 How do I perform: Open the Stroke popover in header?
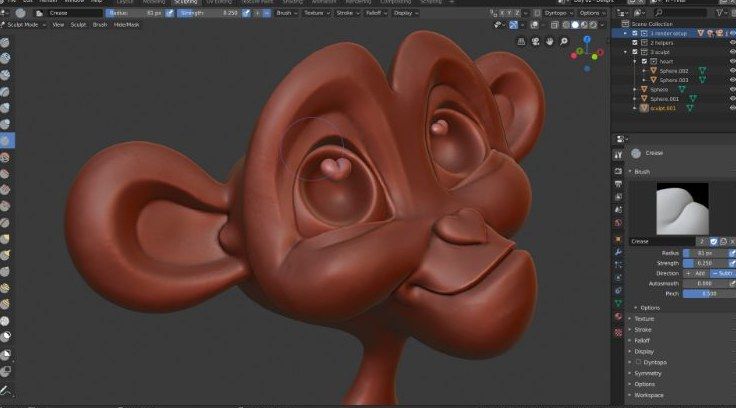347,13
